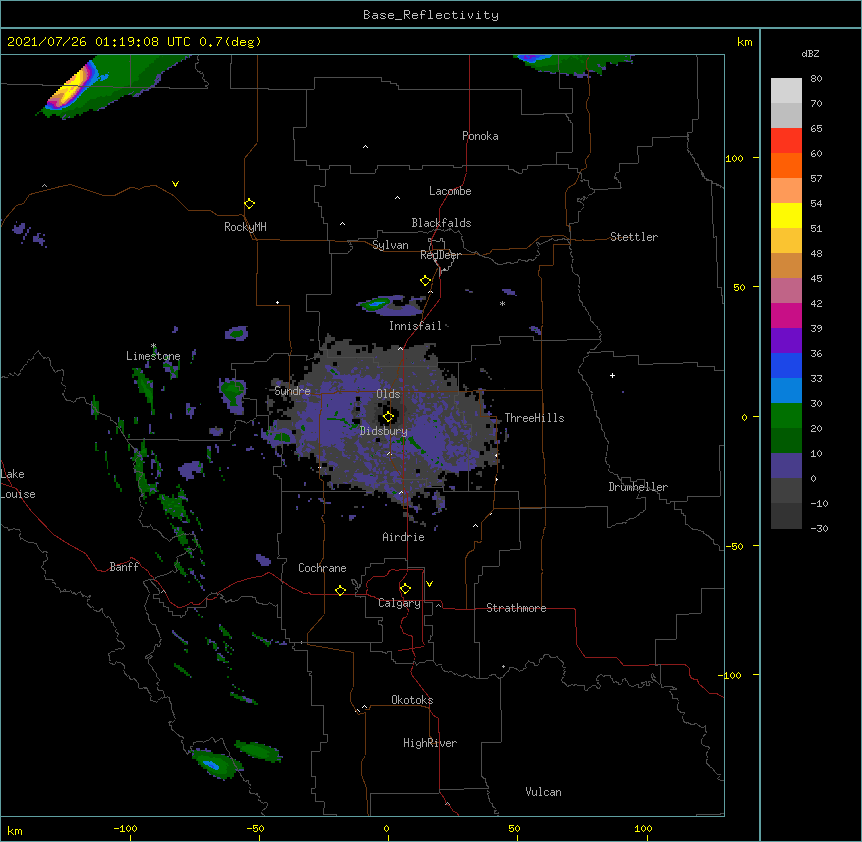Click the Vulcan label

[543, 792]
